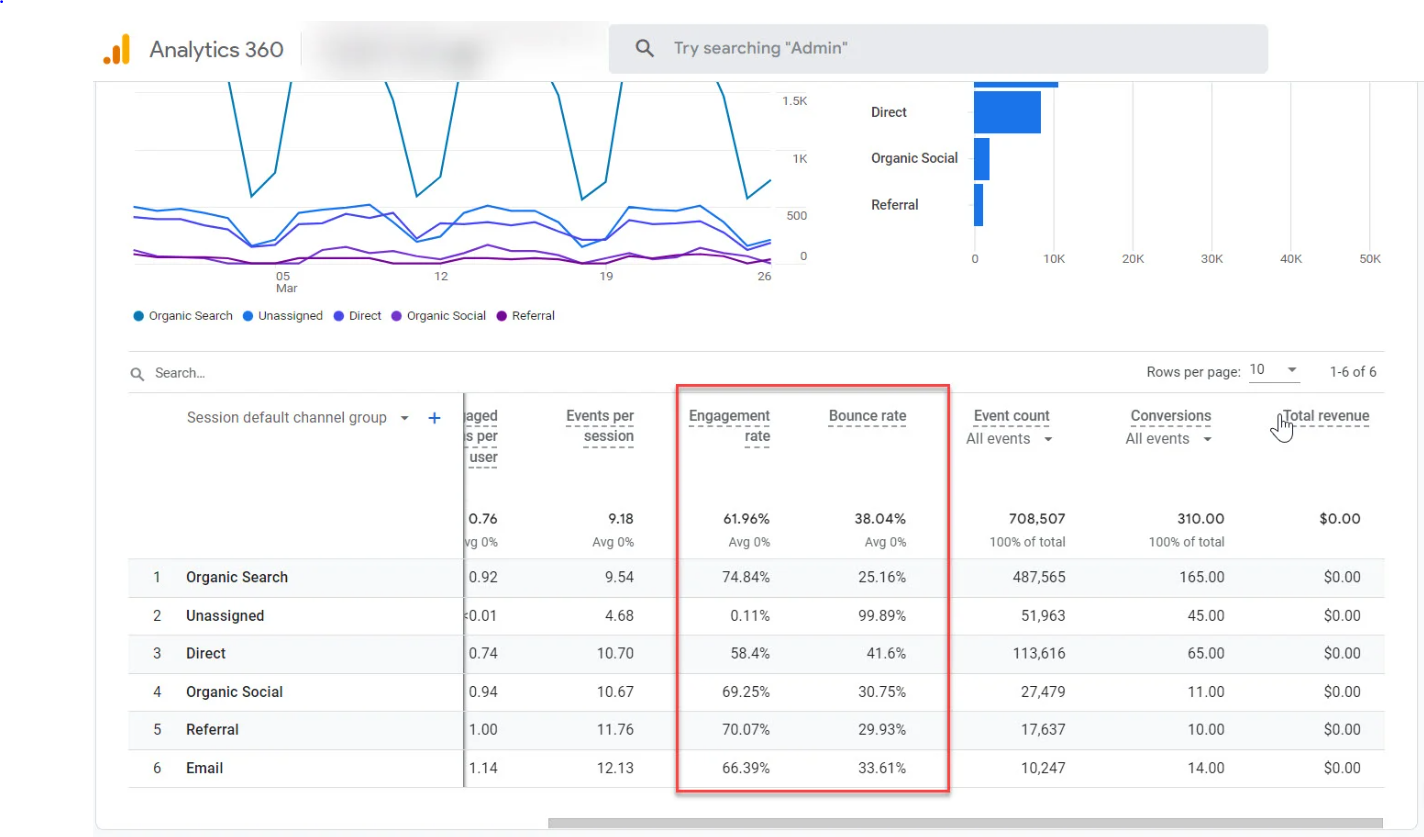1424x837 pixels.
Task: Click the table search magnifier icon
Action: (137, 374)
